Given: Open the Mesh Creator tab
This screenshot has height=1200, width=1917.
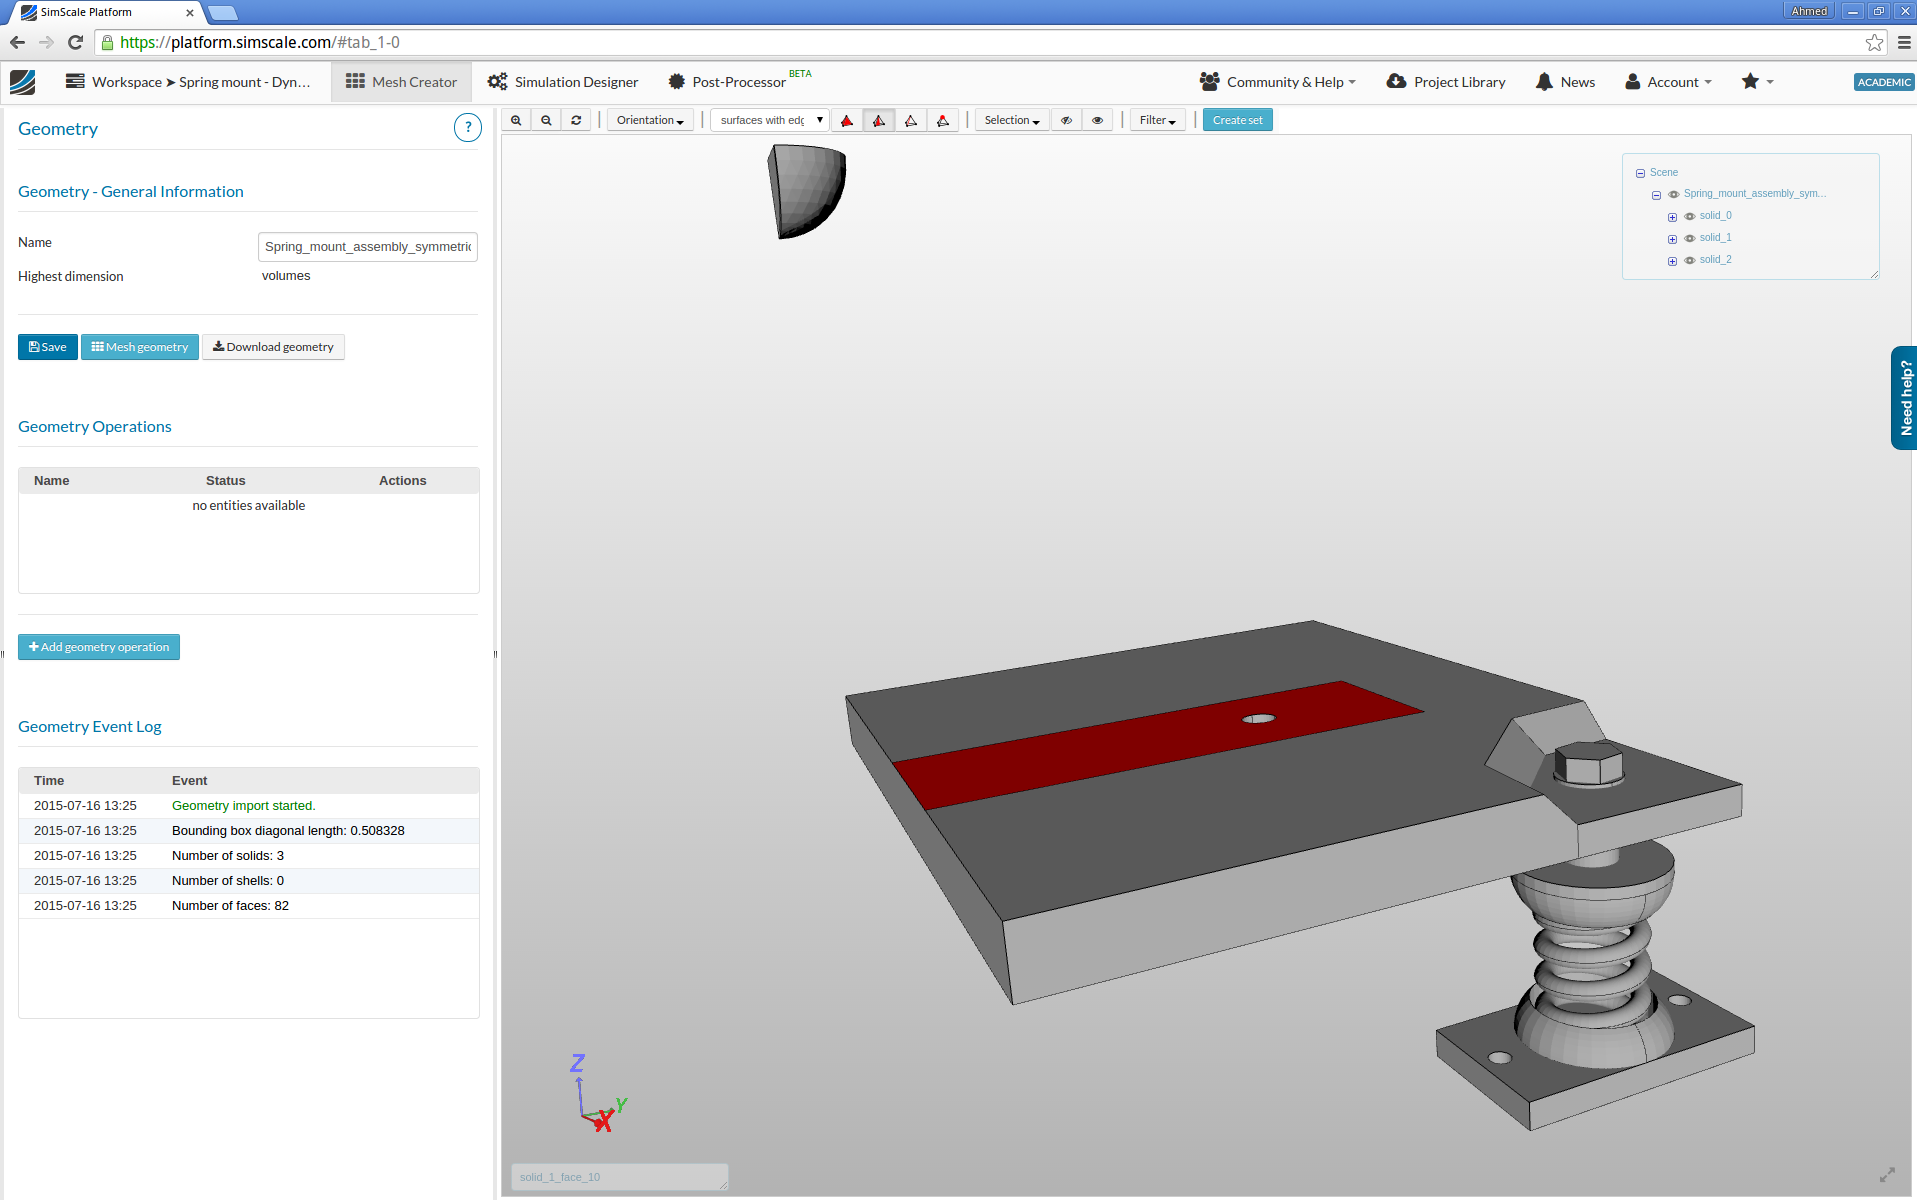Looking at the screenshot, I should (x=401, y=82).
